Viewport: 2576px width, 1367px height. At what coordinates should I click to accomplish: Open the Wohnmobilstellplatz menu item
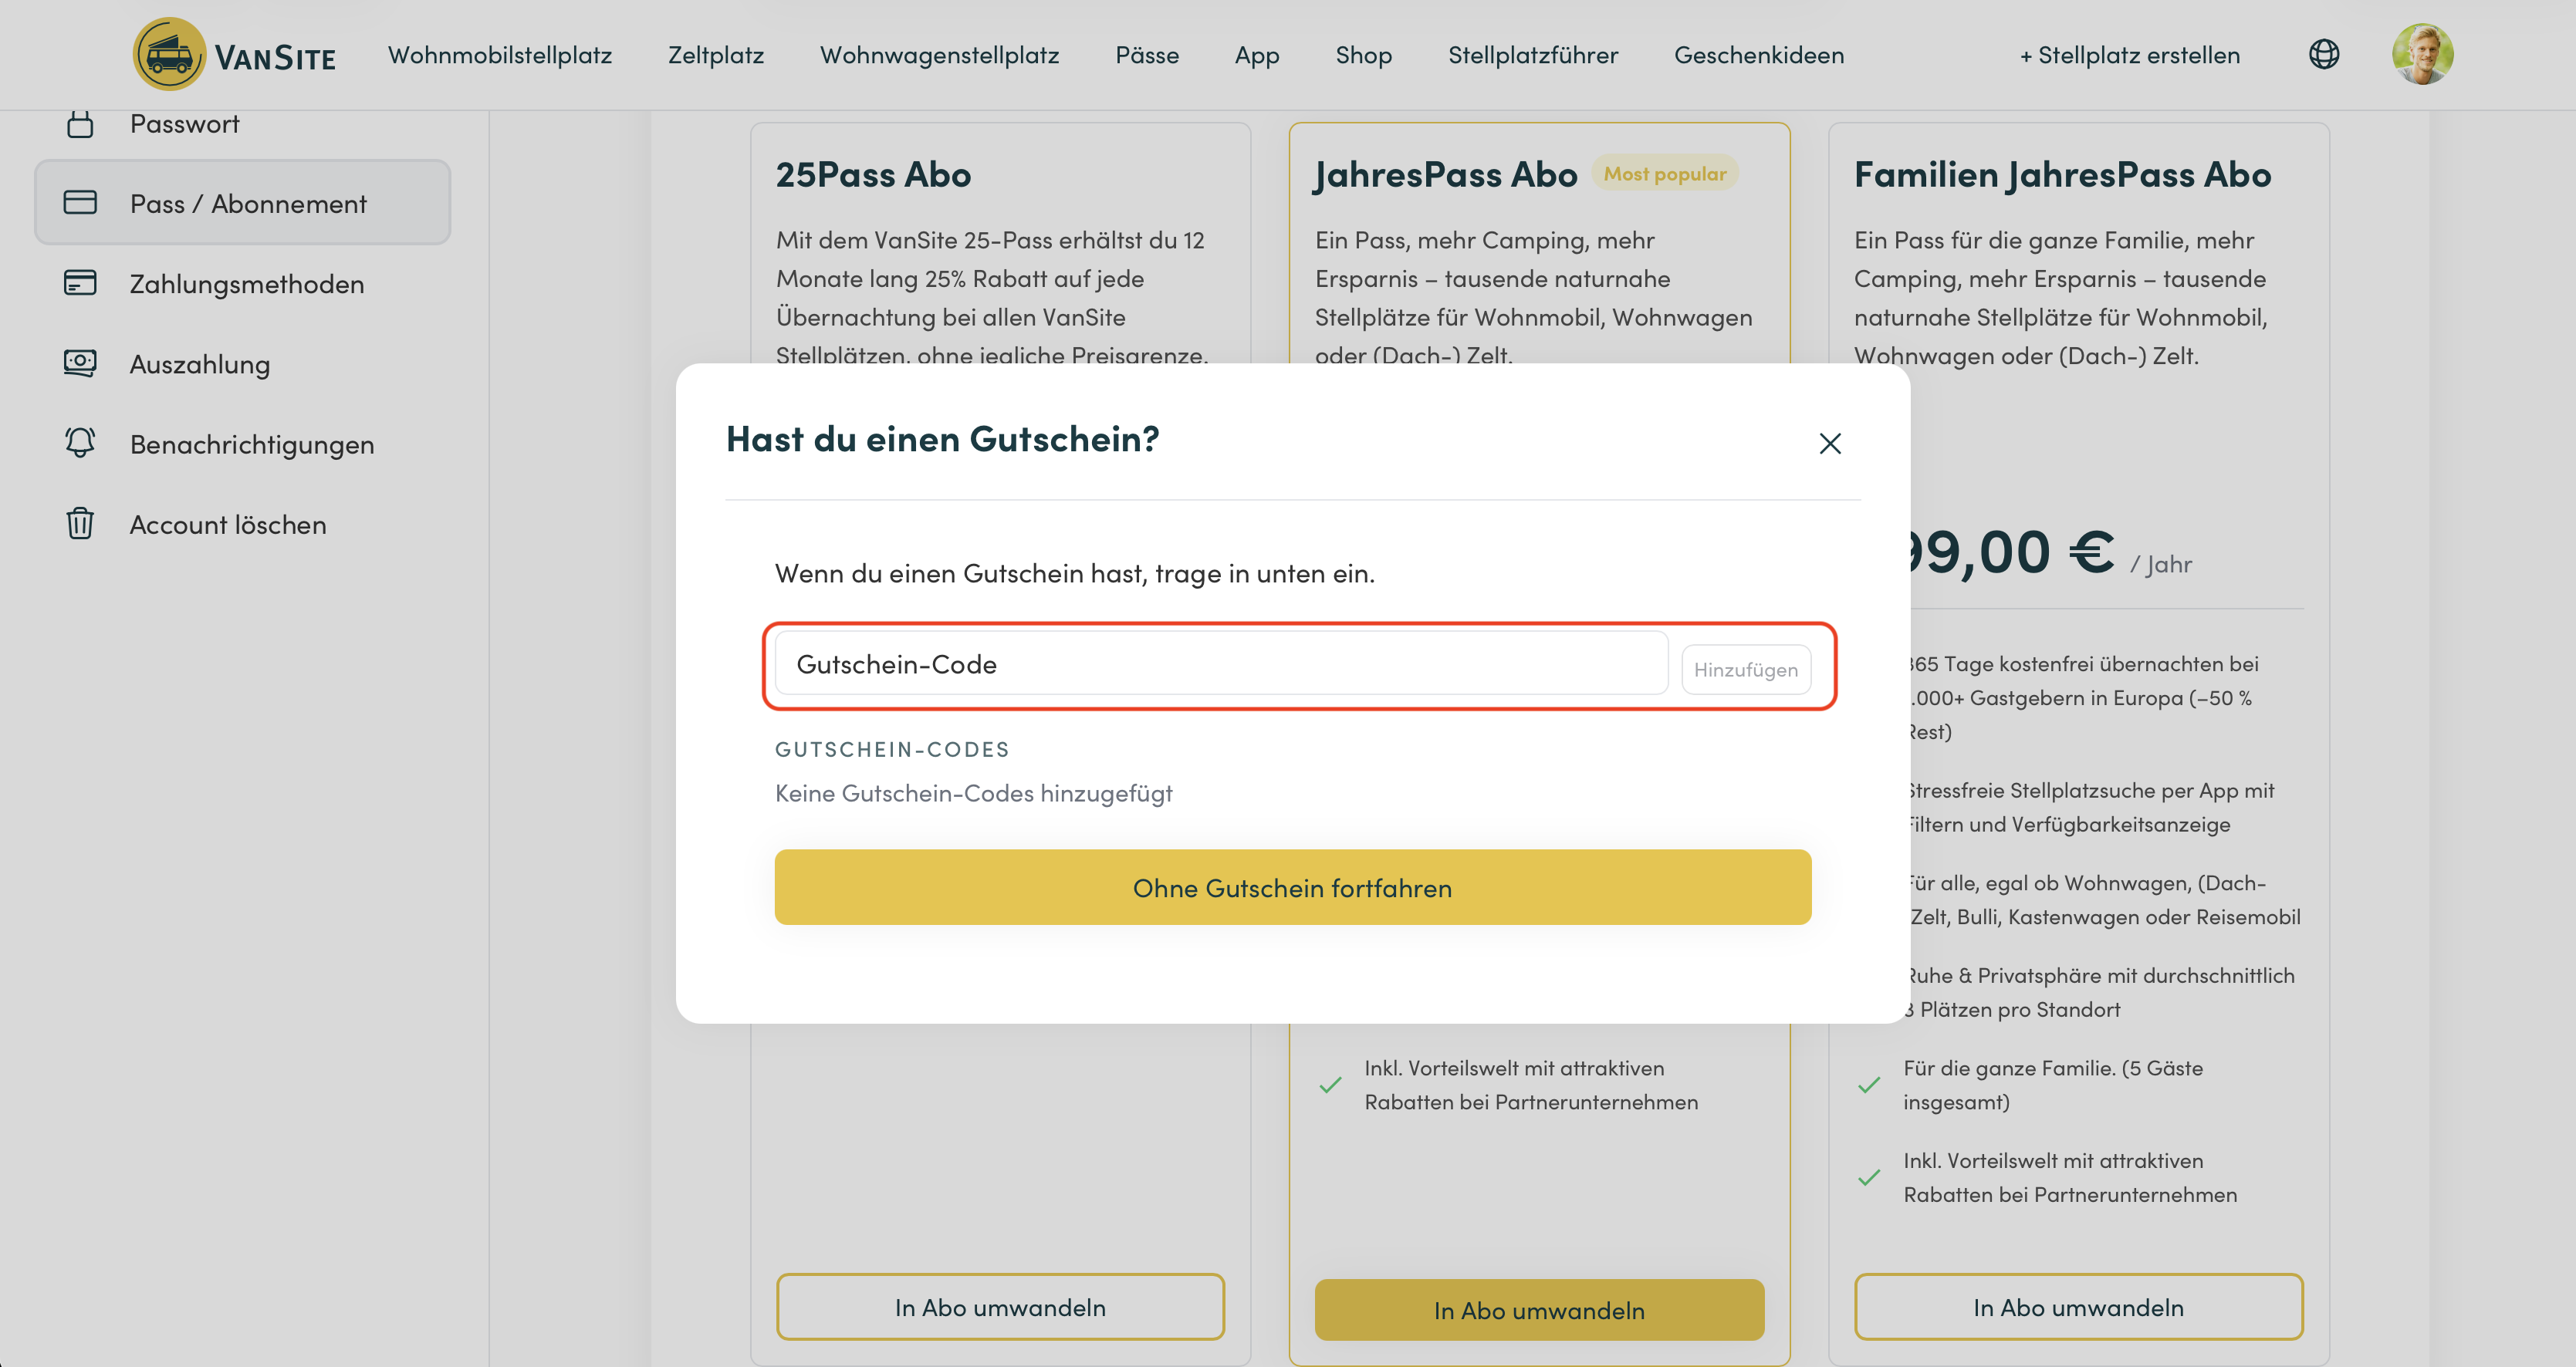499,55
